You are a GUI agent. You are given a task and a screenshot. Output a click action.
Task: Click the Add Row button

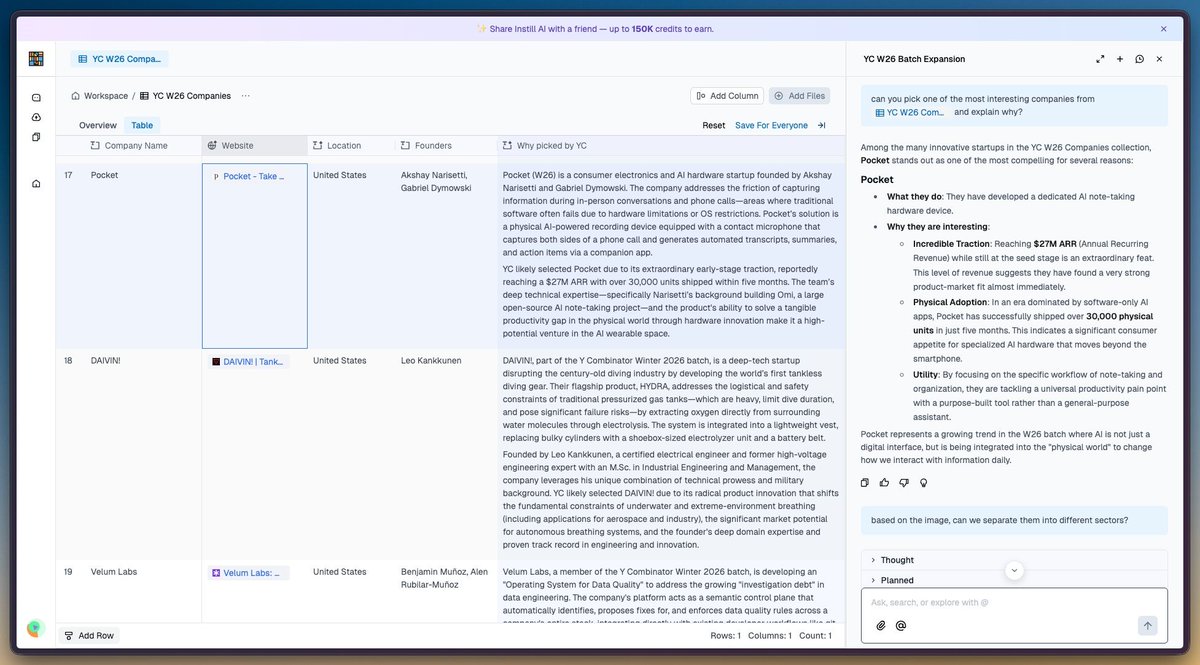coord(88,635)
